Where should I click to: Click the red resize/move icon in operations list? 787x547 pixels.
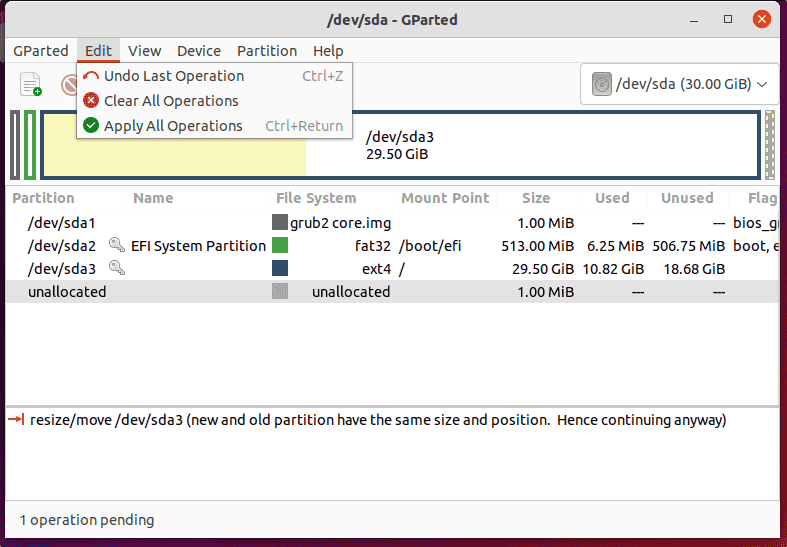pyautogui.click(x=16, y=420)
